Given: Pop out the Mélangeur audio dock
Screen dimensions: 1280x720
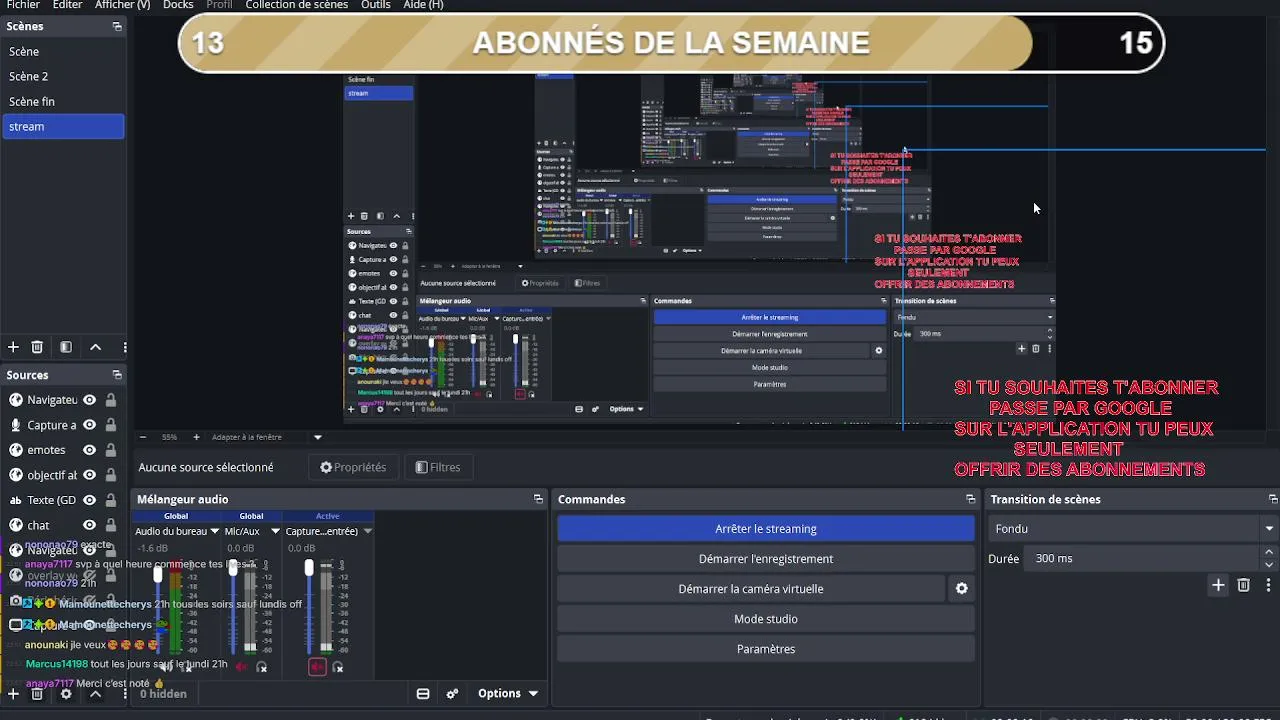Looking at the screenshot, I should [x=538, y=499].
